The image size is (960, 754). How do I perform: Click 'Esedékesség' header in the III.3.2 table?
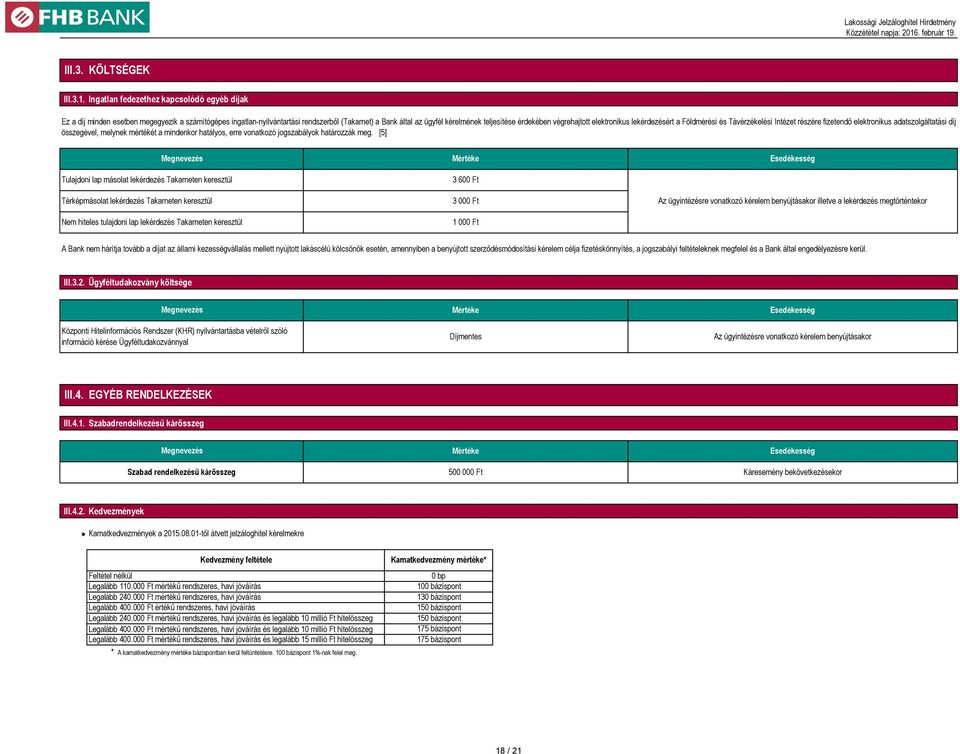[x=792, y=310]
